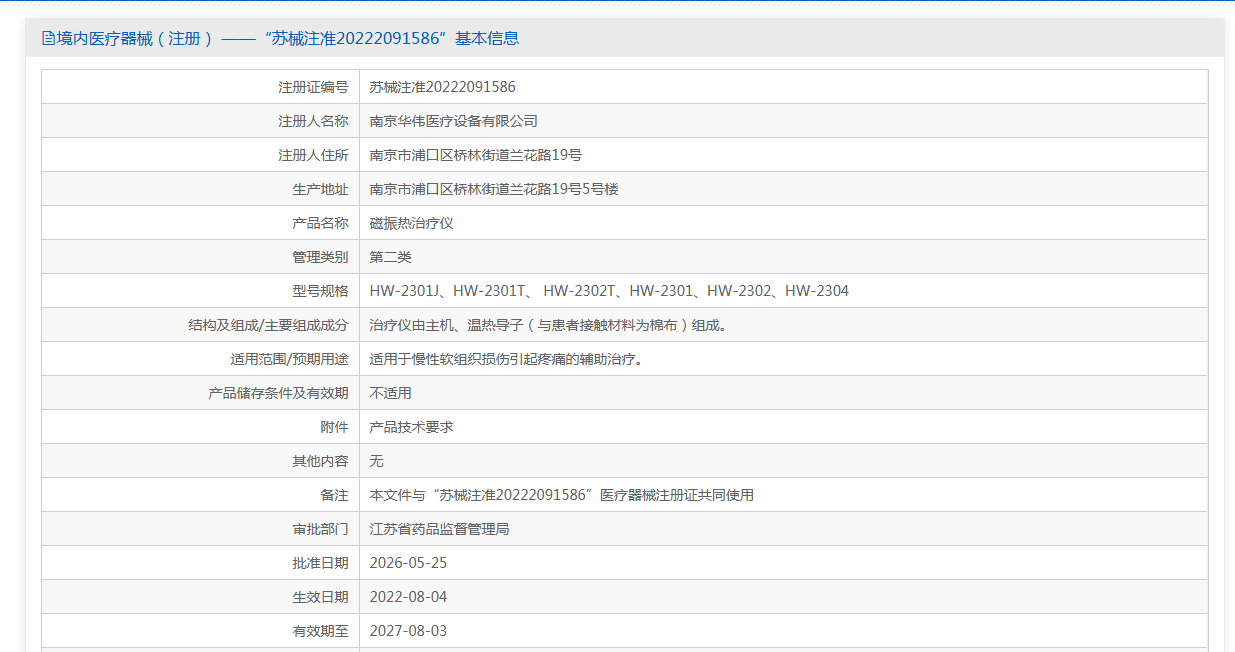Click the 附件 label

(x=334, y=427)
